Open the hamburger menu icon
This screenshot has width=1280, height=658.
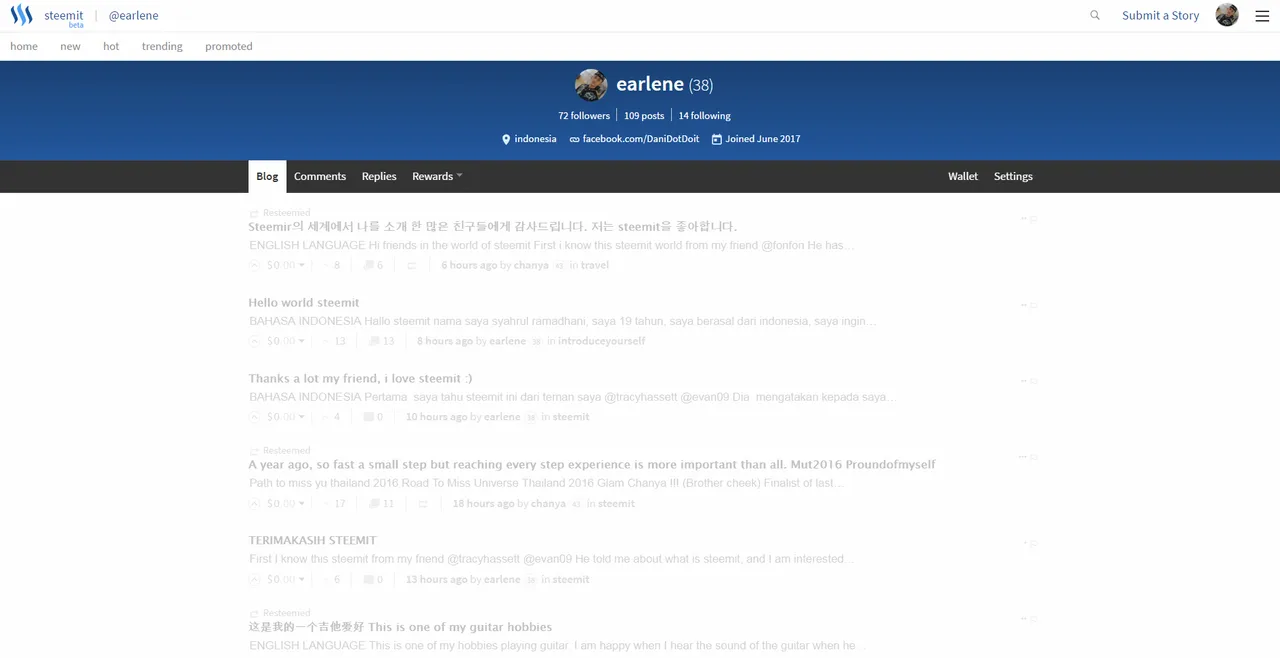click(x=1262, y=16)
